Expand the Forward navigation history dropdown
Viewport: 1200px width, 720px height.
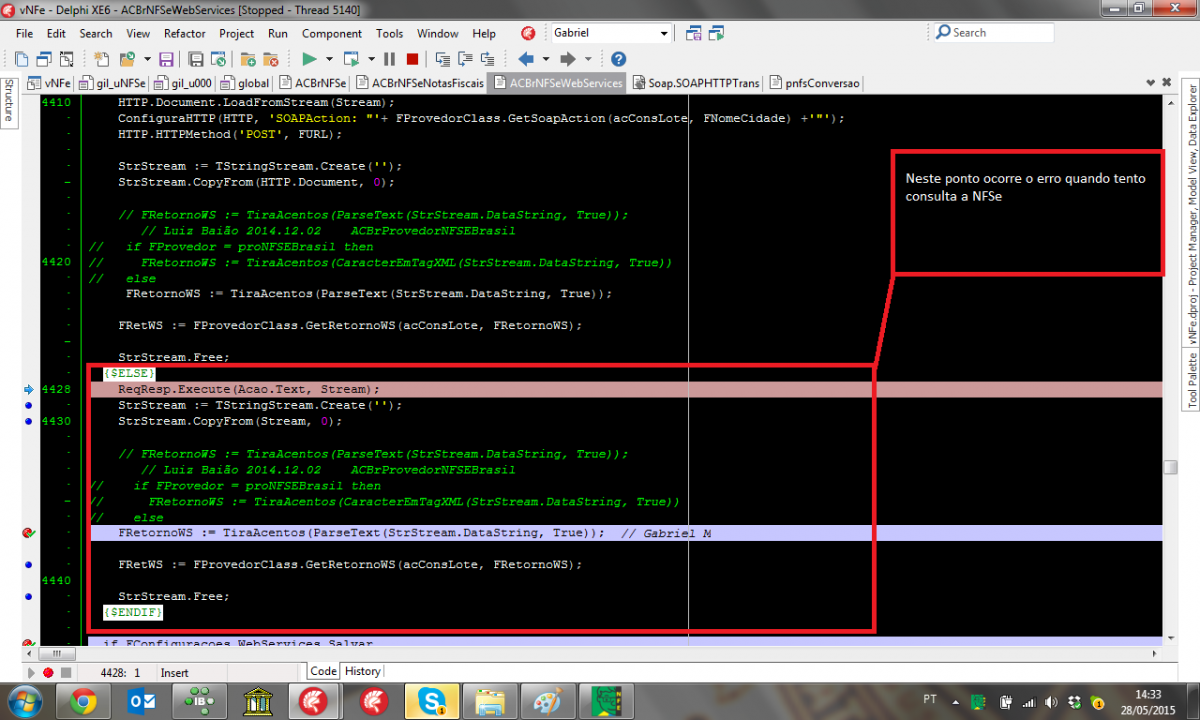point(588,59)
